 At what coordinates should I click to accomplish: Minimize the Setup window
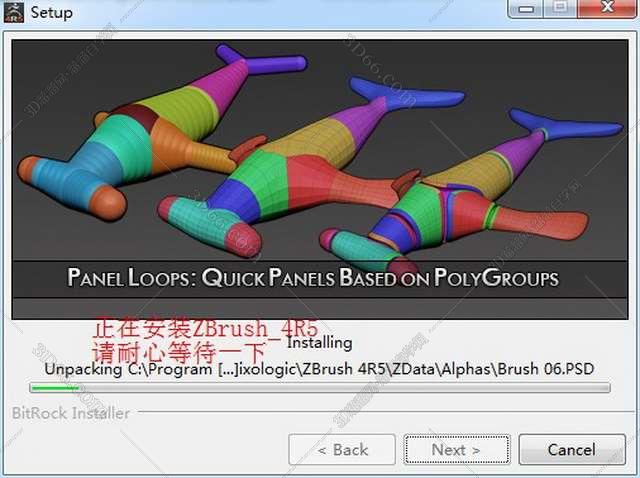(x=526, y=8)
